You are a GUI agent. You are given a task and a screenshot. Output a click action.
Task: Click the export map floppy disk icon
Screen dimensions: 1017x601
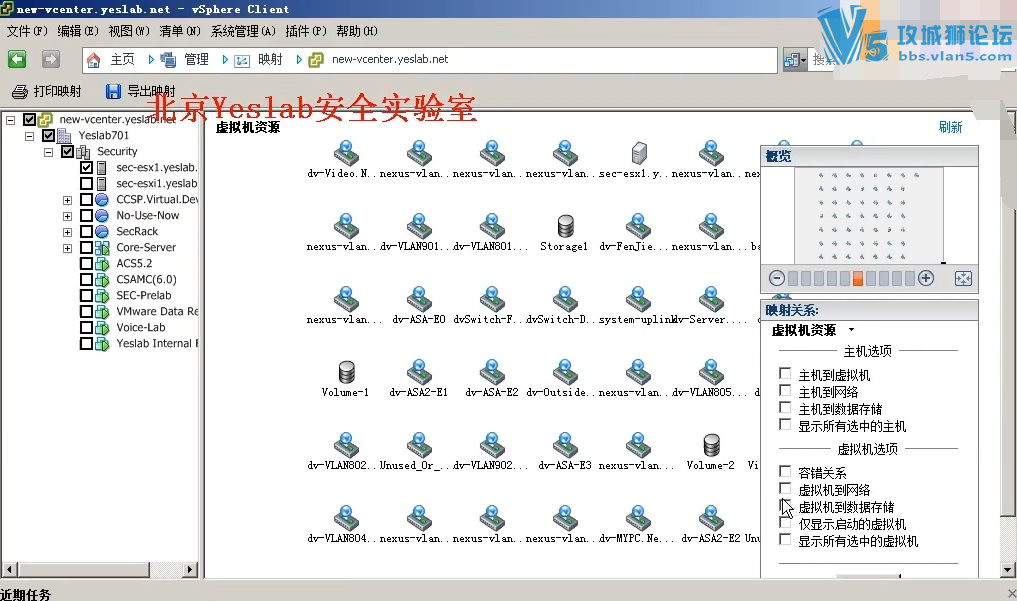coord(113,91)
